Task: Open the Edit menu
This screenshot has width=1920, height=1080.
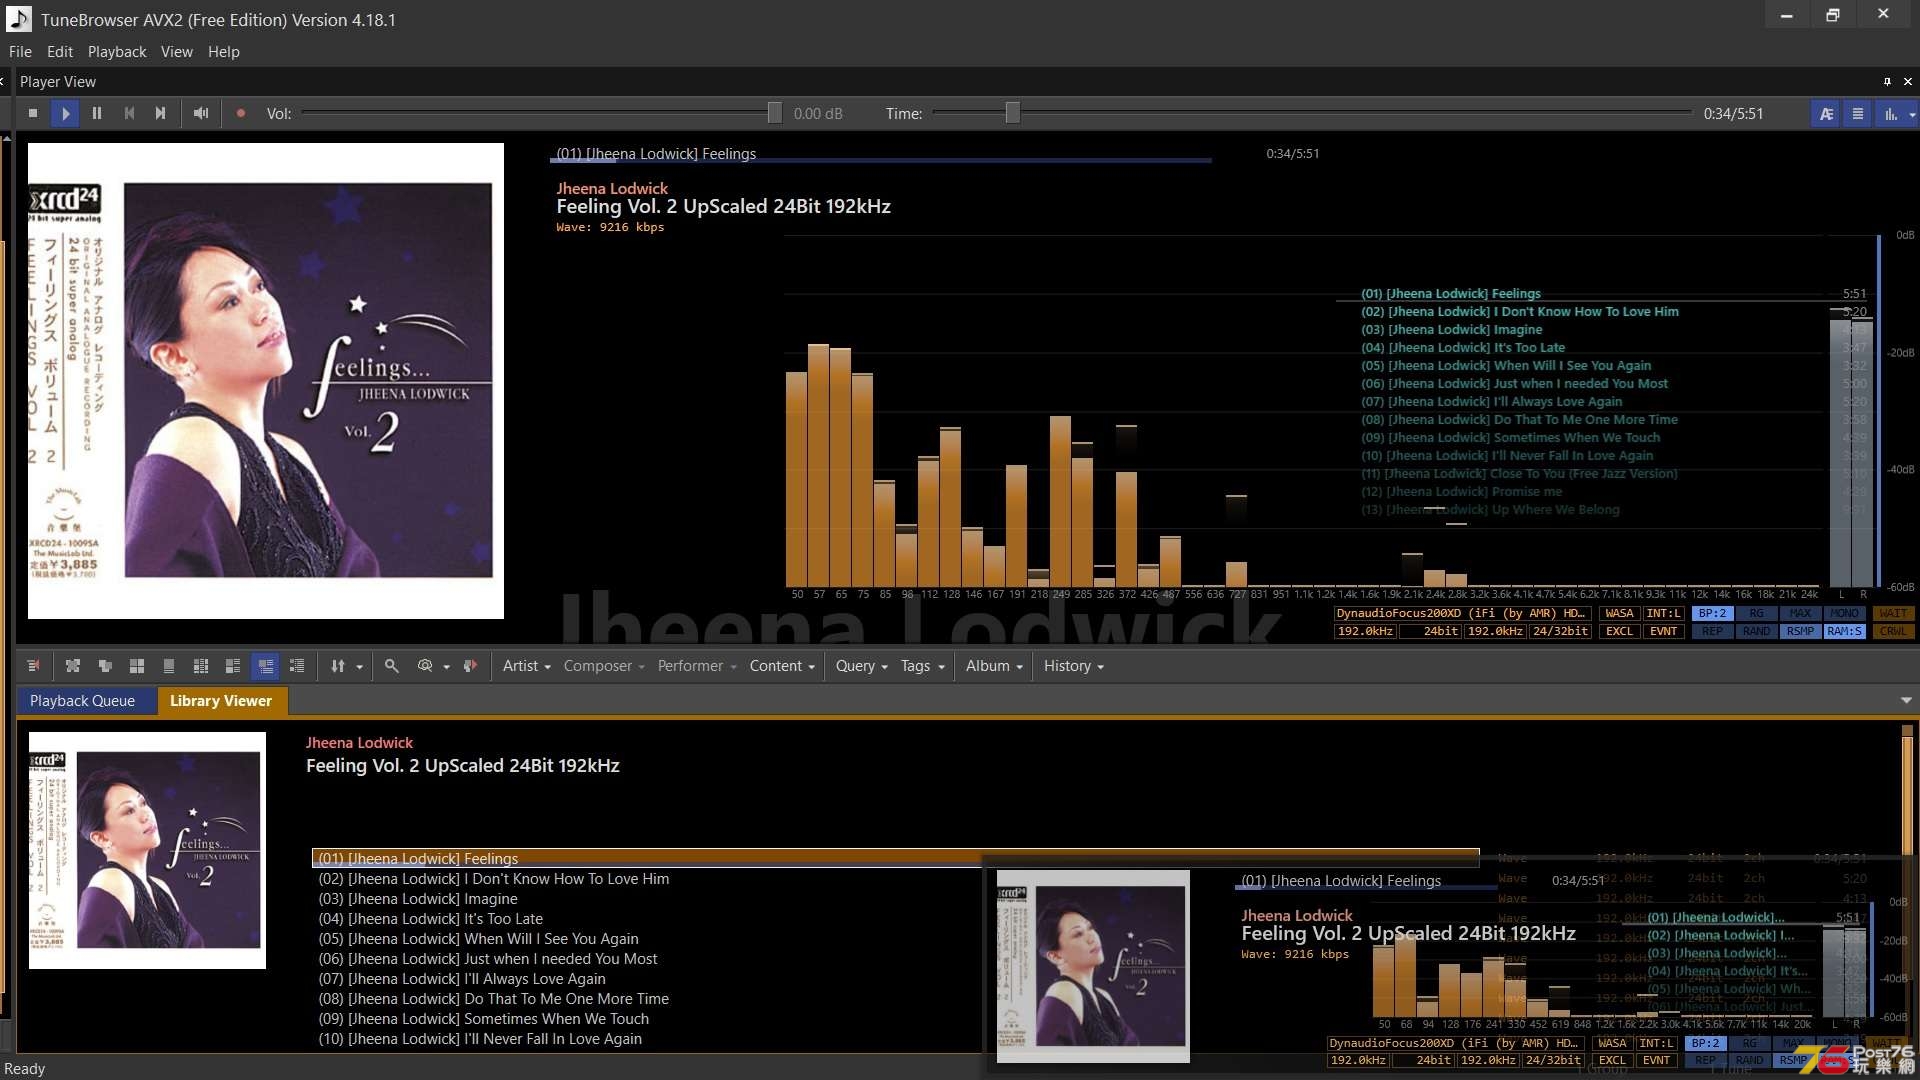Action: pos(60,52)
